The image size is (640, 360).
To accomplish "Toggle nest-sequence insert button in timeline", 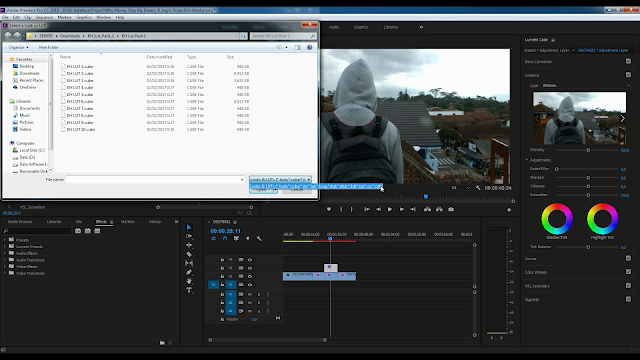I will click(x=213, y=238).
